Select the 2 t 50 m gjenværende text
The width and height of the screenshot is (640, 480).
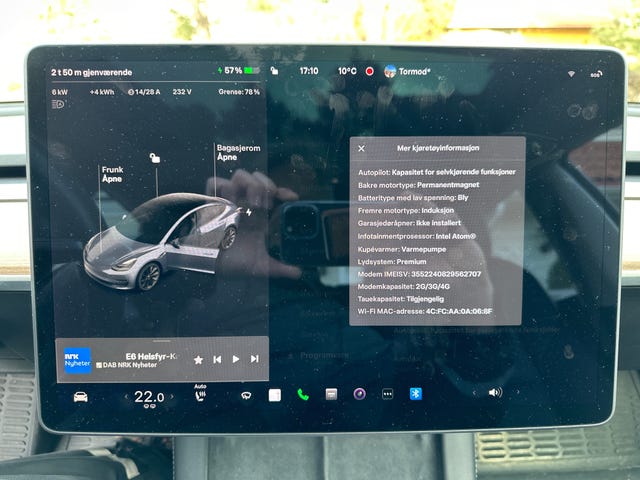coord(91,72)
